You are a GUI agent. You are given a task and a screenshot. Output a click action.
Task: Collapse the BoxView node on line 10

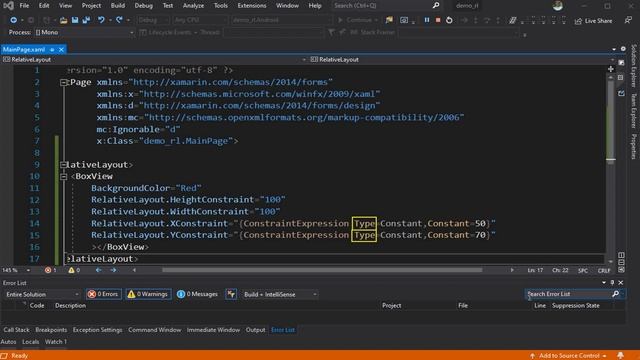click(x=64, y=177)
